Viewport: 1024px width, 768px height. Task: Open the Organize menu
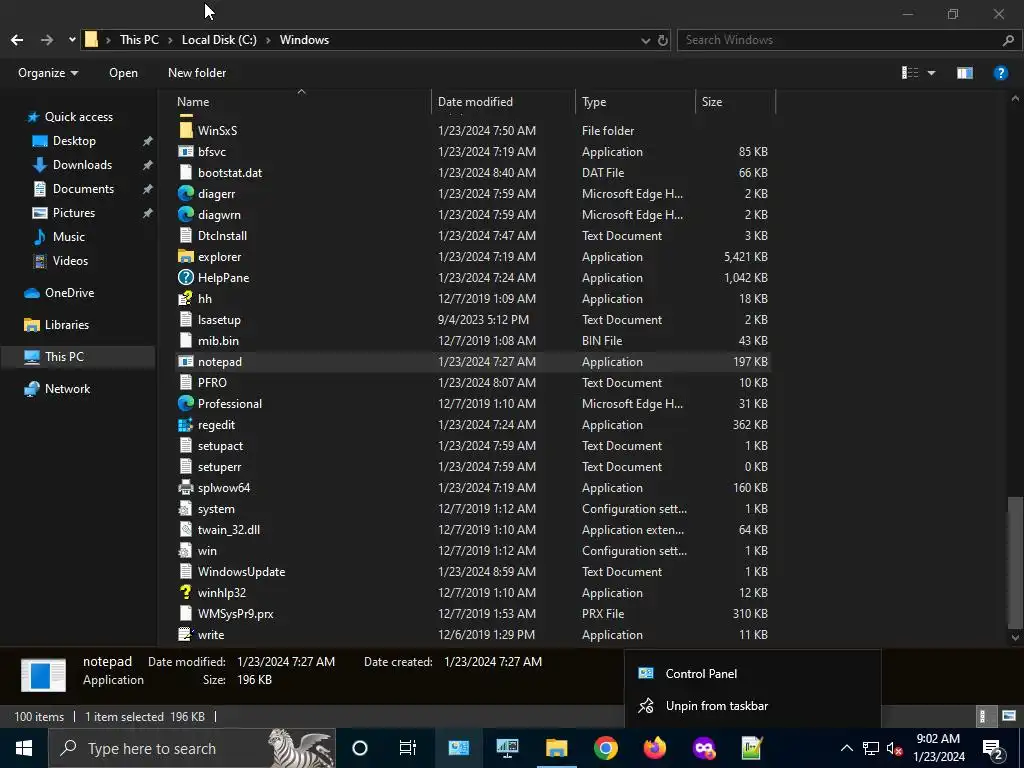click(x=48, y=72)
